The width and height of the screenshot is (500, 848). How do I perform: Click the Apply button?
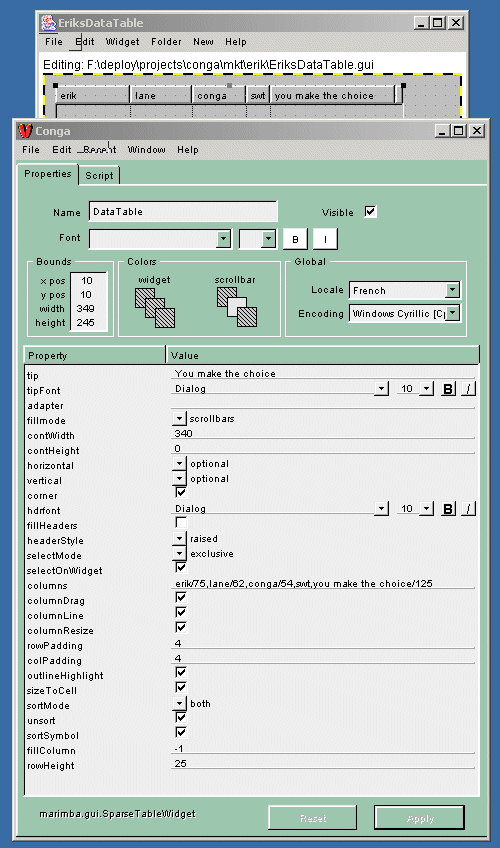[x=419, y=819]
